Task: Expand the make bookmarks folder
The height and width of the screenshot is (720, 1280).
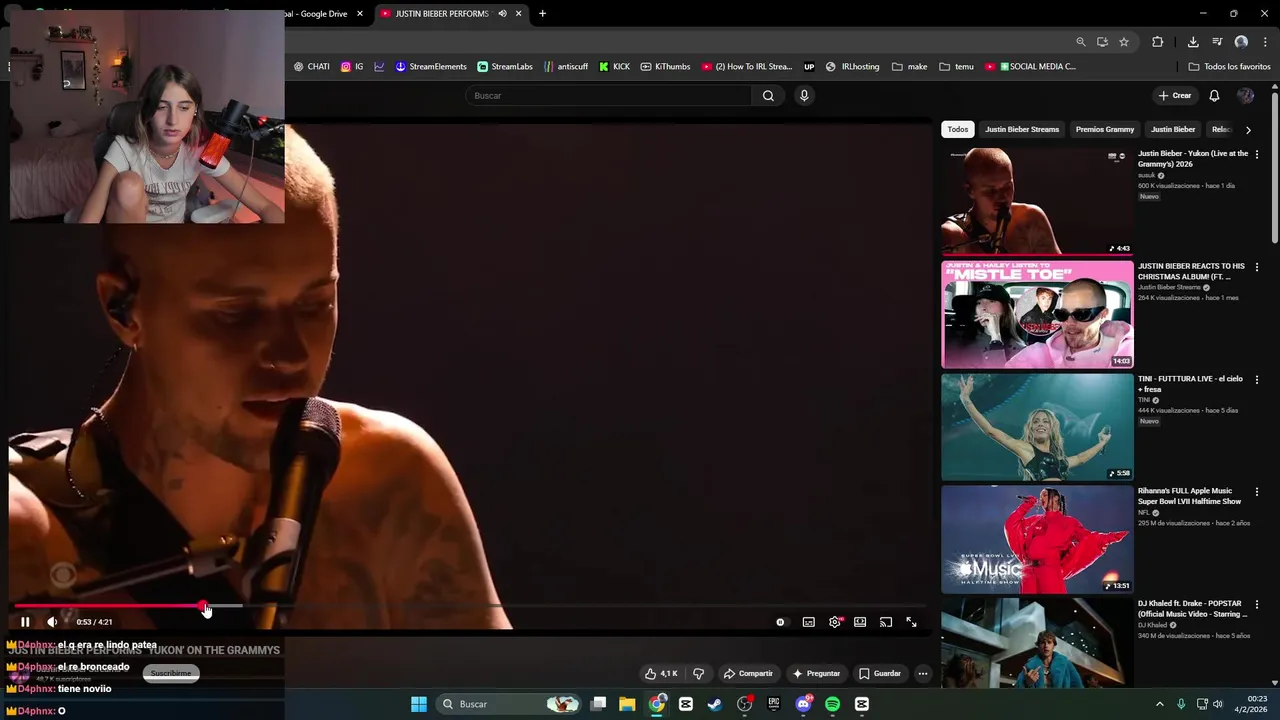Action: pos(910,67)
